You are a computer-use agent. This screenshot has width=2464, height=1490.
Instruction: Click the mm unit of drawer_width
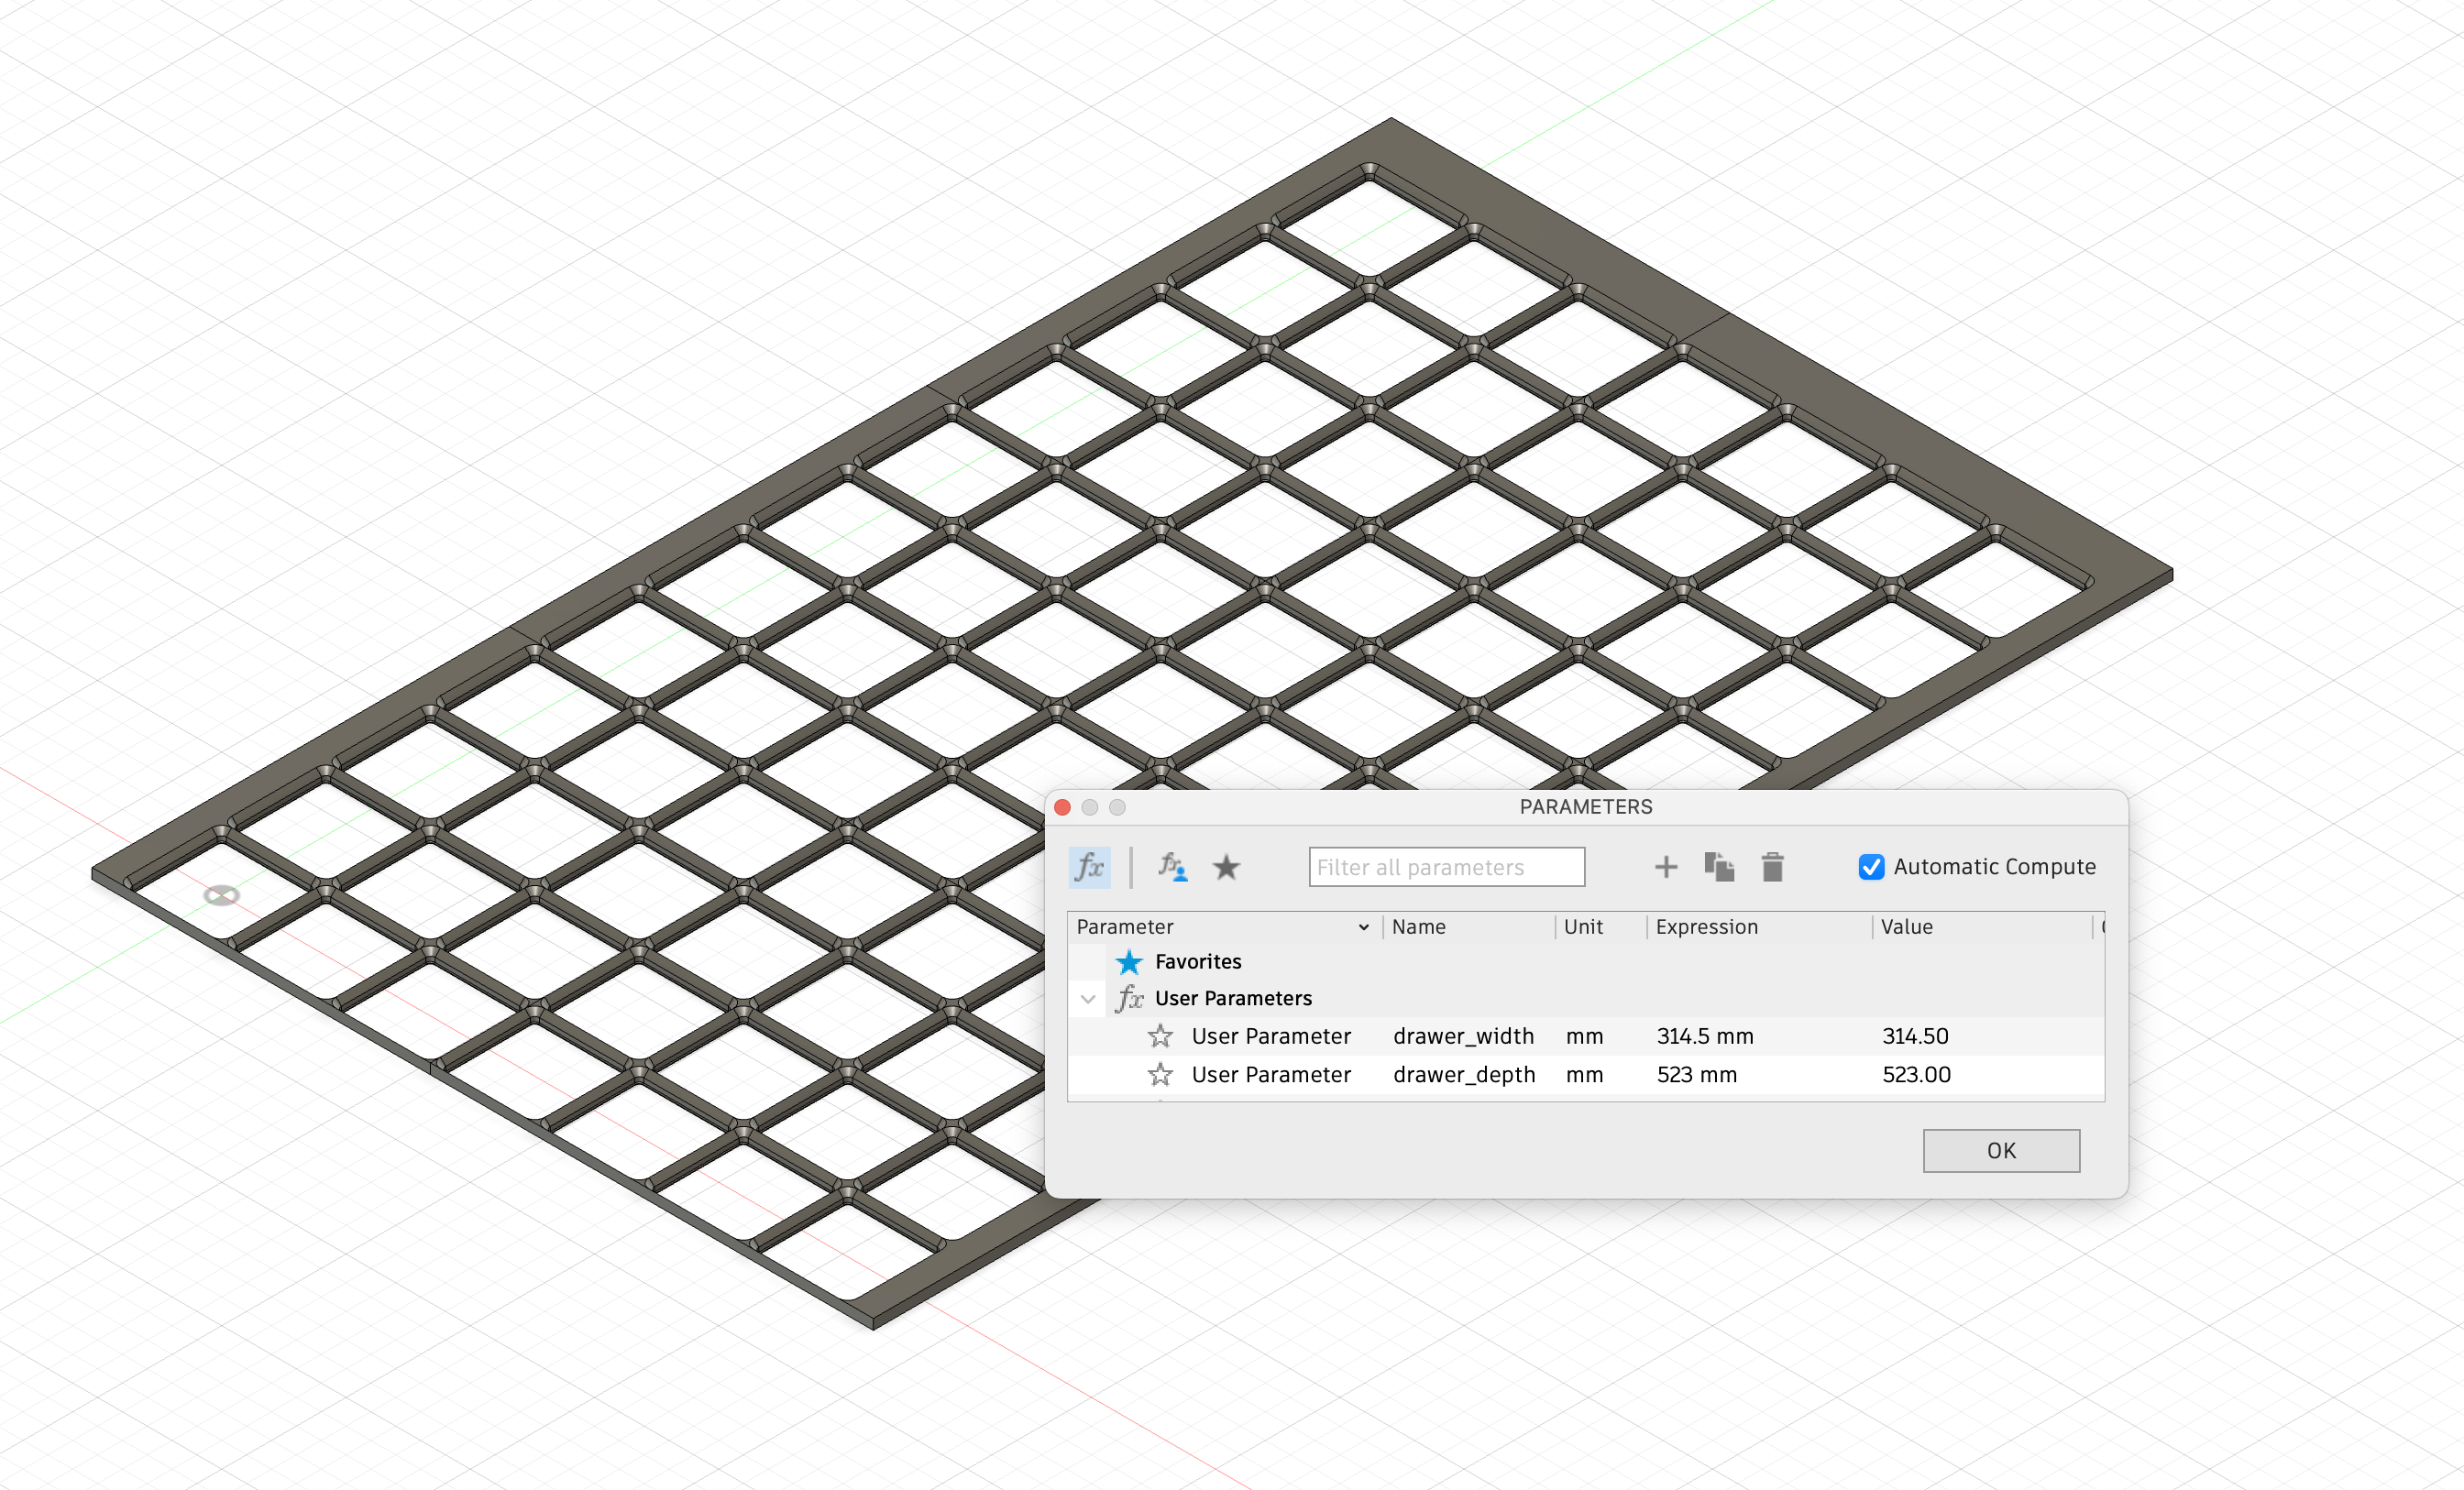(1584, 1037)
